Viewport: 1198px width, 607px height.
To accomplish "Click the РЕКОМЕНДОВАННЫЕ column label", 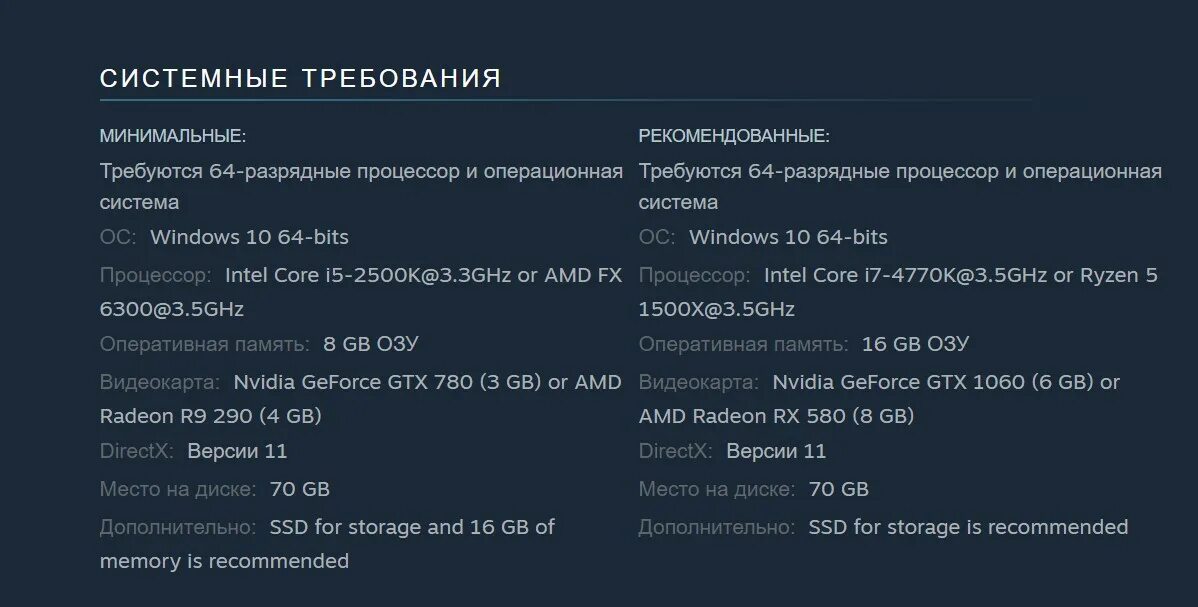I will [x=734, y=136].
